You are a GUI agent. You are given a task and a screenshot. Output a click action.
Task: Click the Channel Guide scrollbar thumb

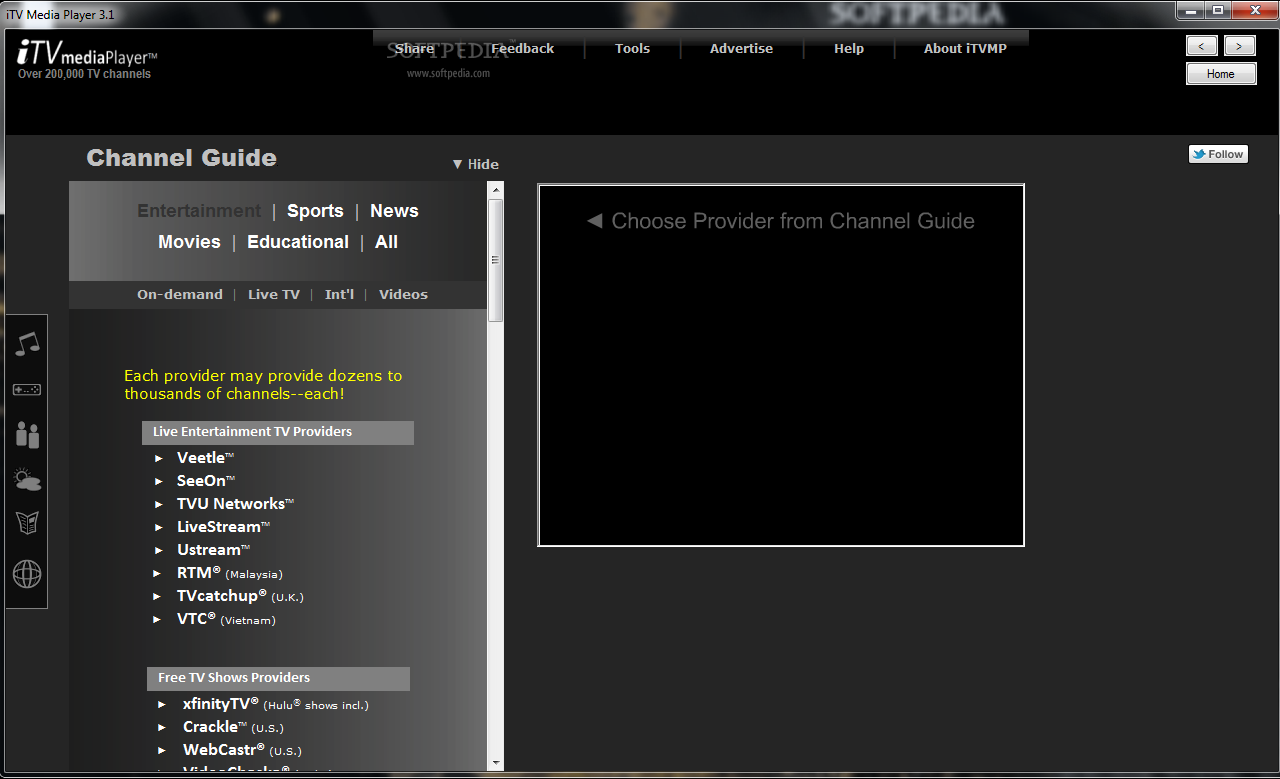495,260
